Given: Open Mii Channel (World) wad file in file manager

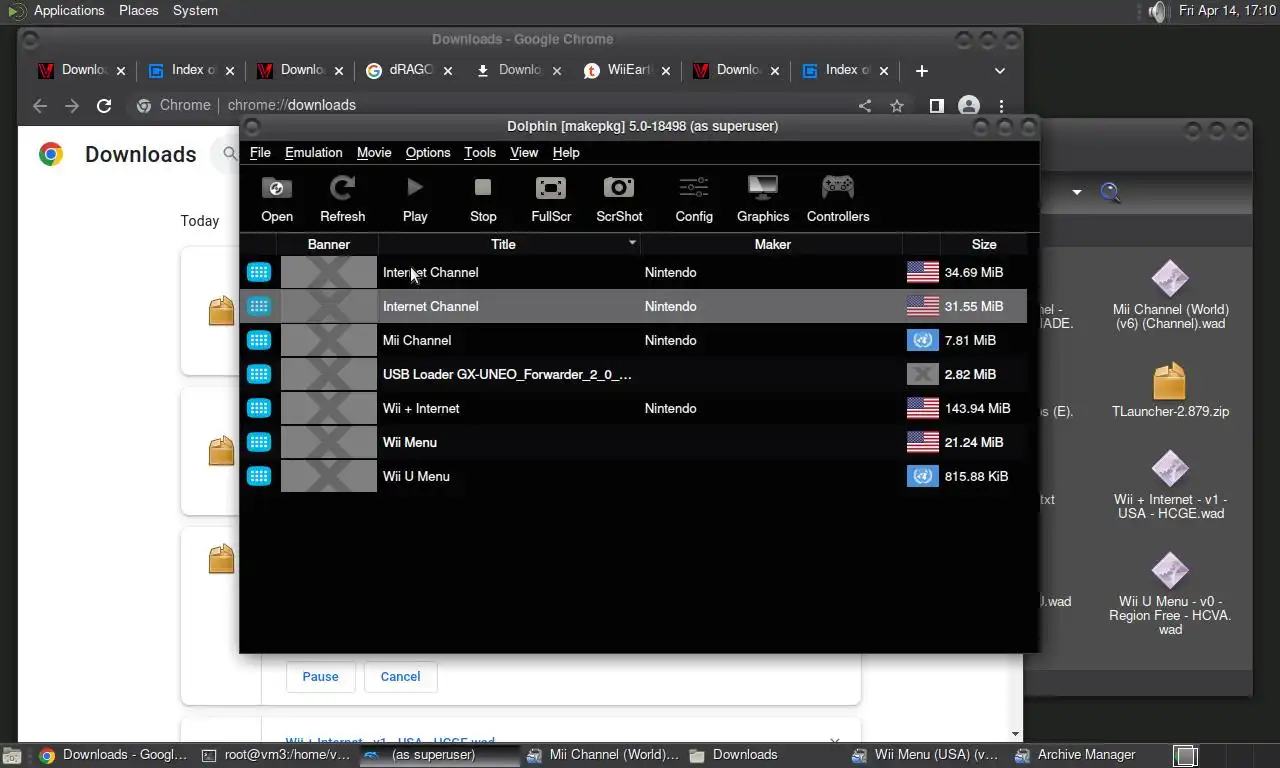Looking at the screenshot, I should [1170, 295].
